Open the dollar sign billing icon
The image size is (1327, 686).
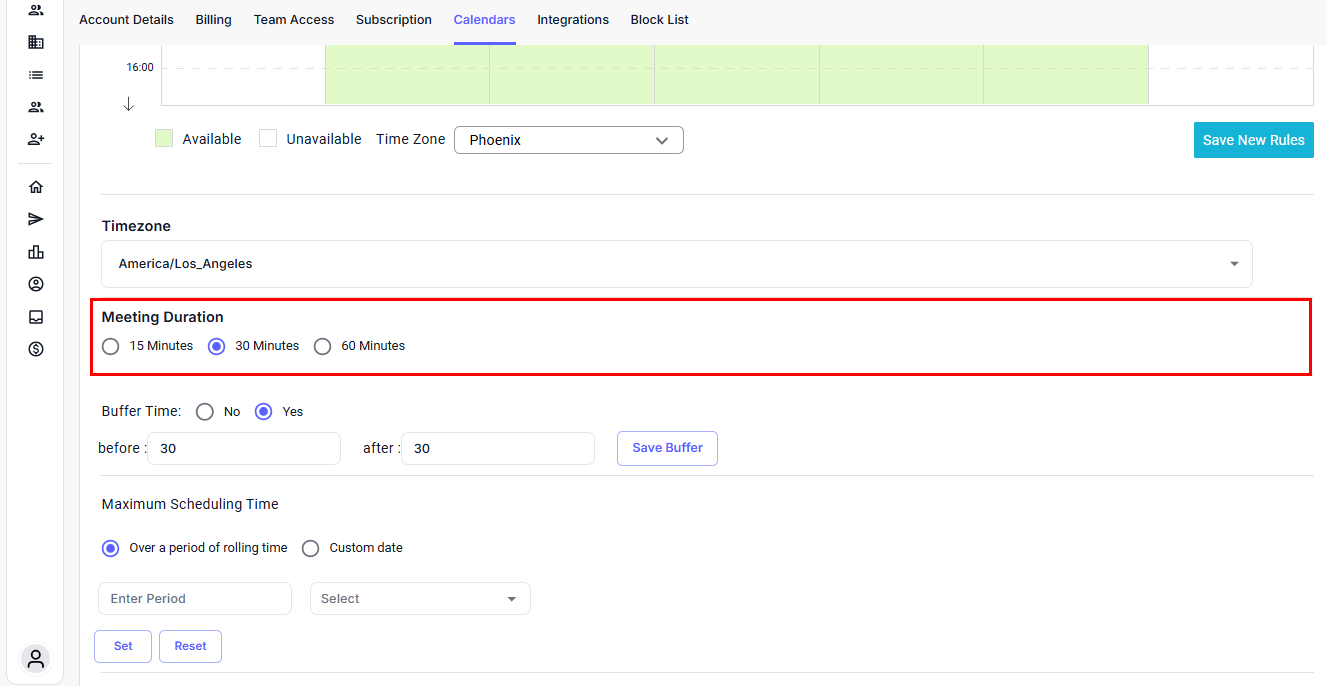click(36, 349)
